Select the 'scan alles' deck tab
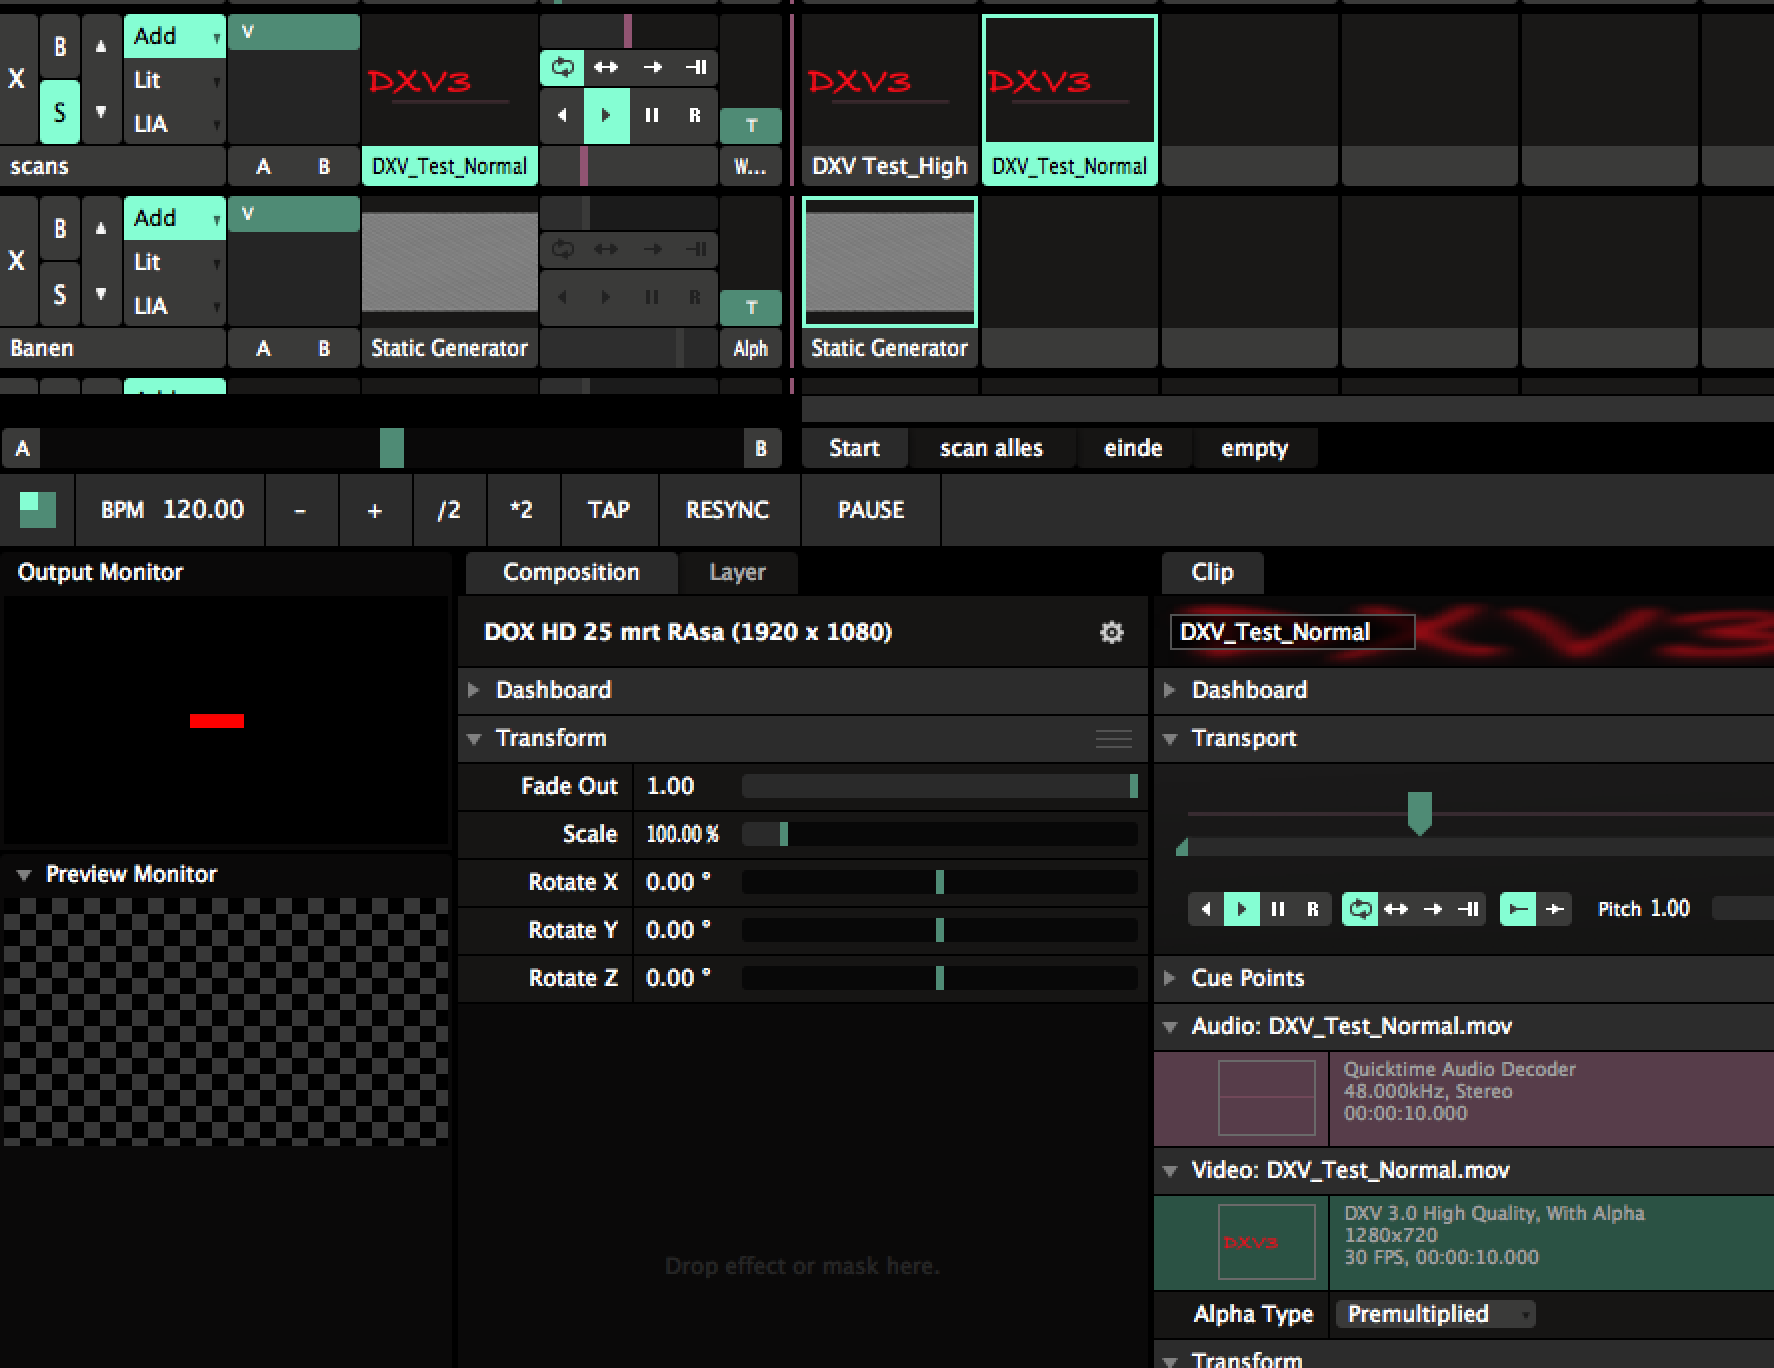 (991, 448)
